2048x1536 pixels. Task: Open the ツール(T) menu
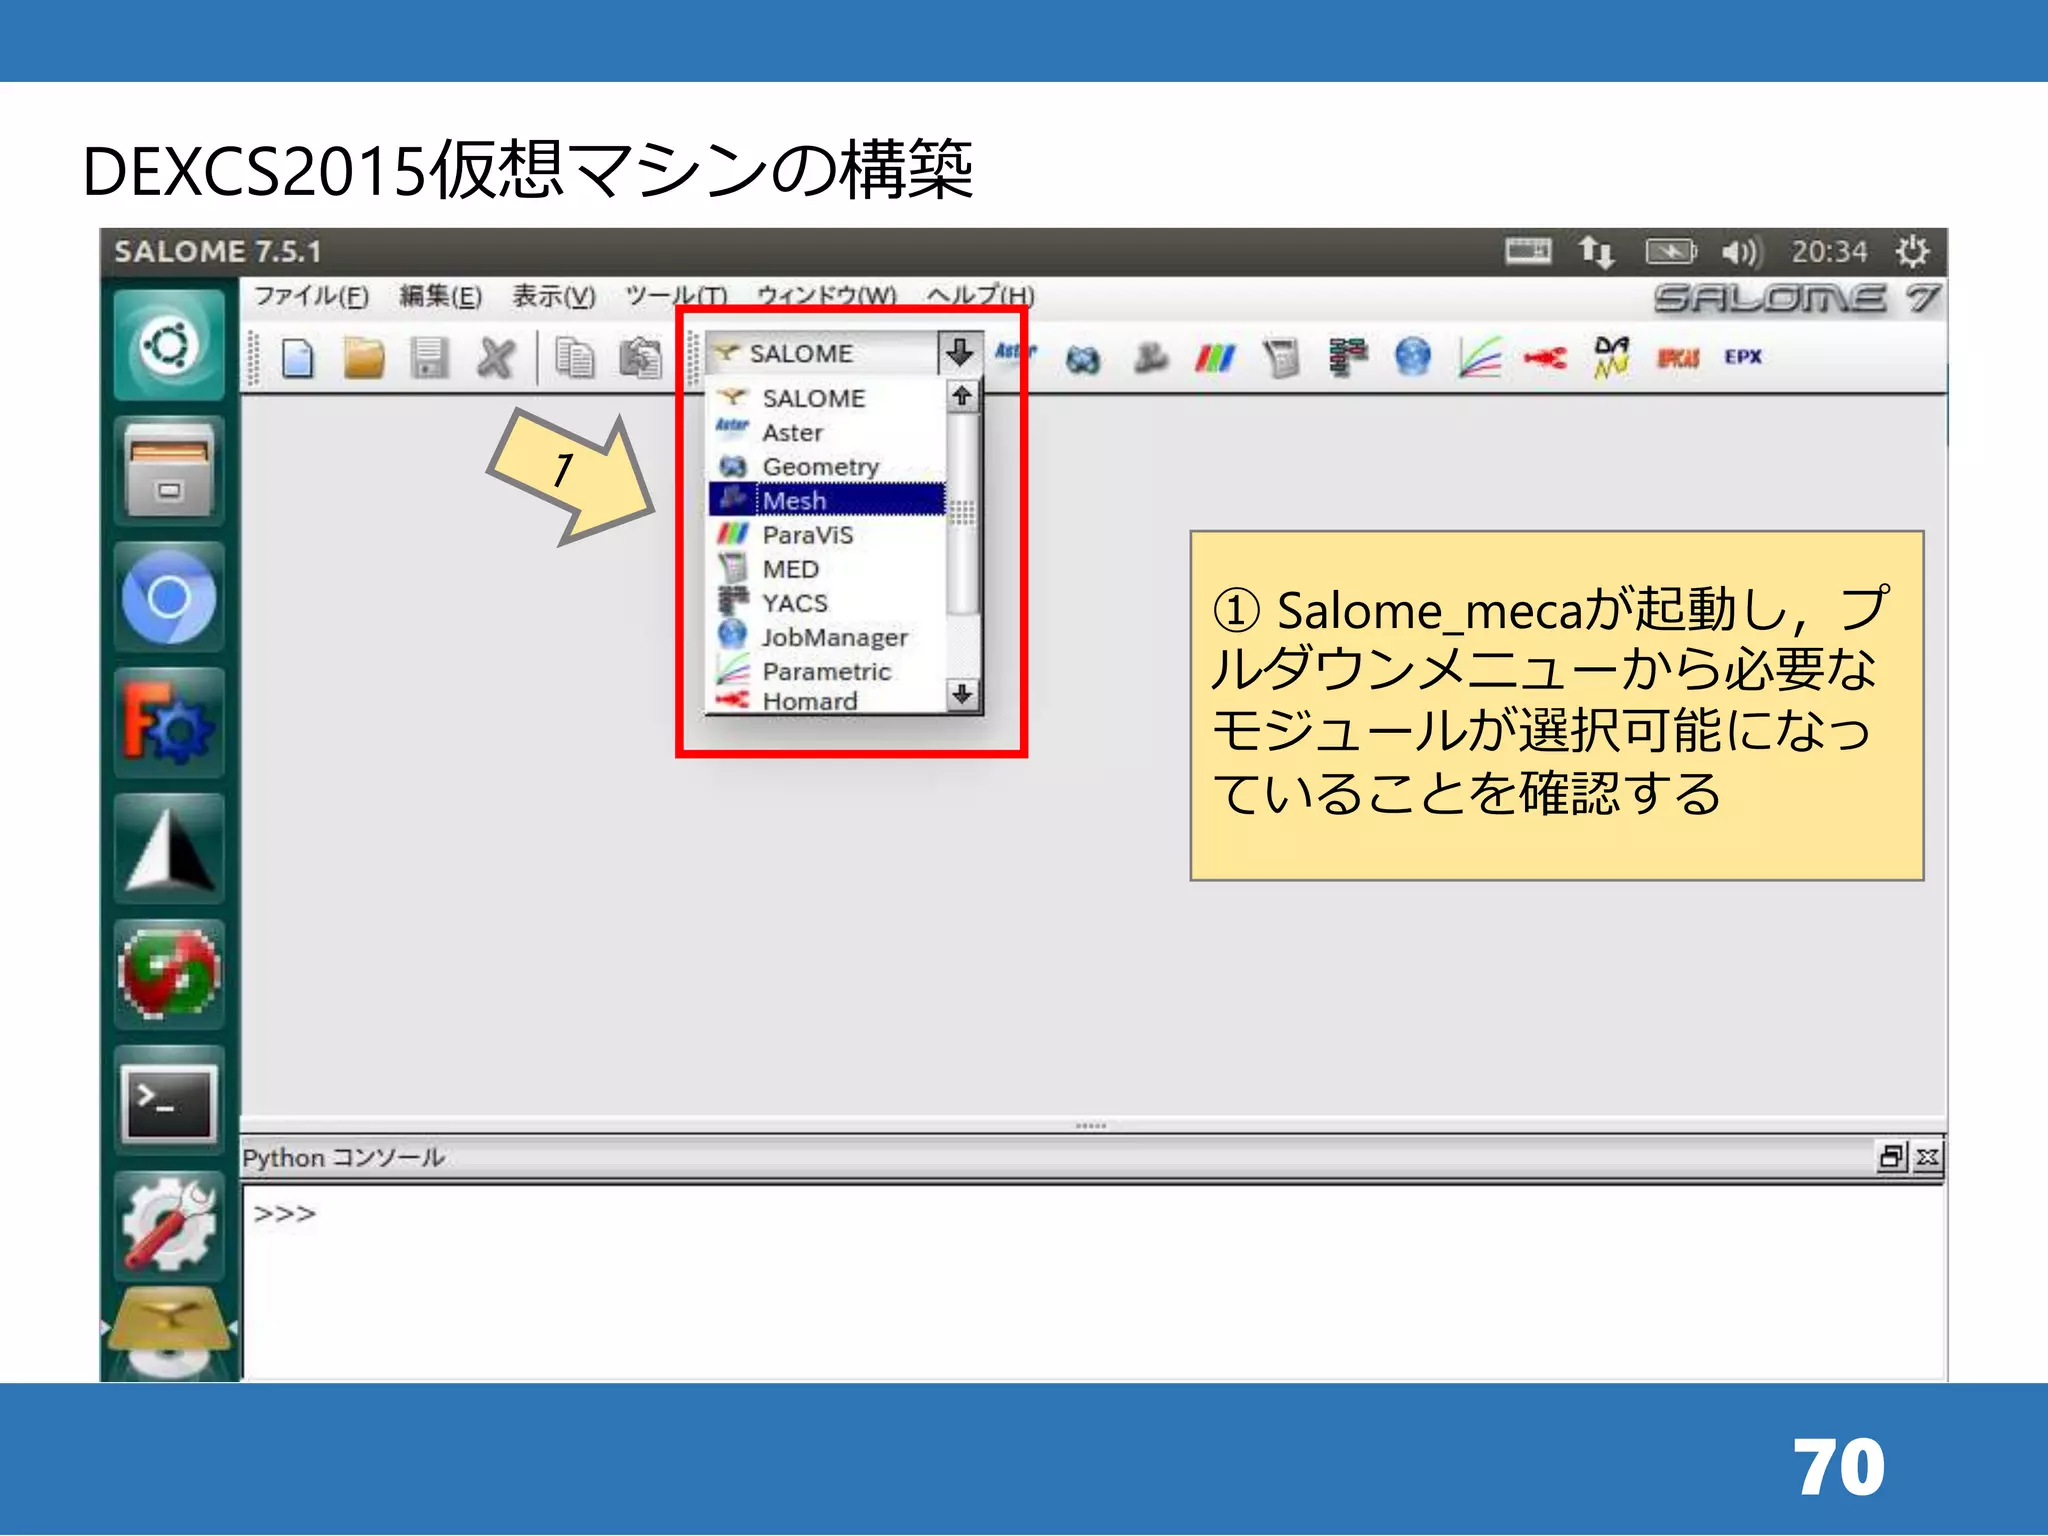(x=676, y=296)
